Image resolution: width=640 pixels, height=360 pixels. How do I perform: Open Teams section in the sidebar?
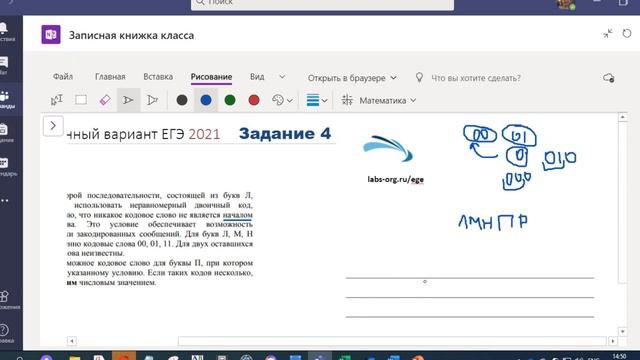(6, 99)
